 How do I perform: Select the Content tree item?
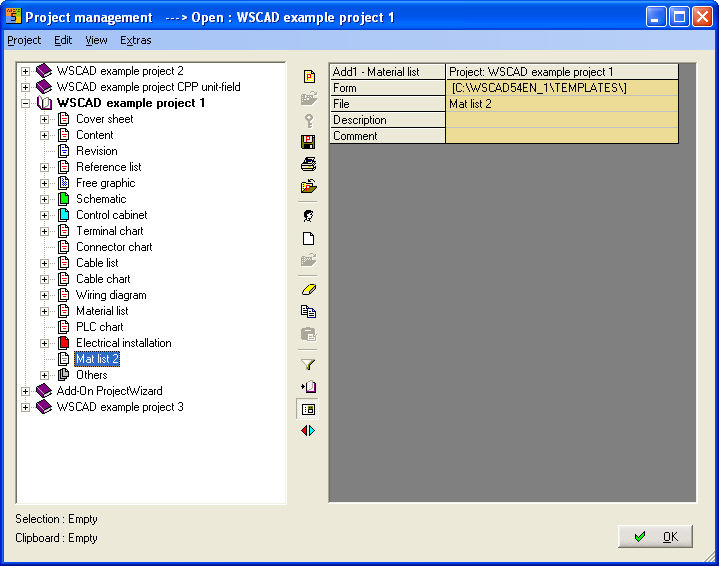tap(94, 135)
